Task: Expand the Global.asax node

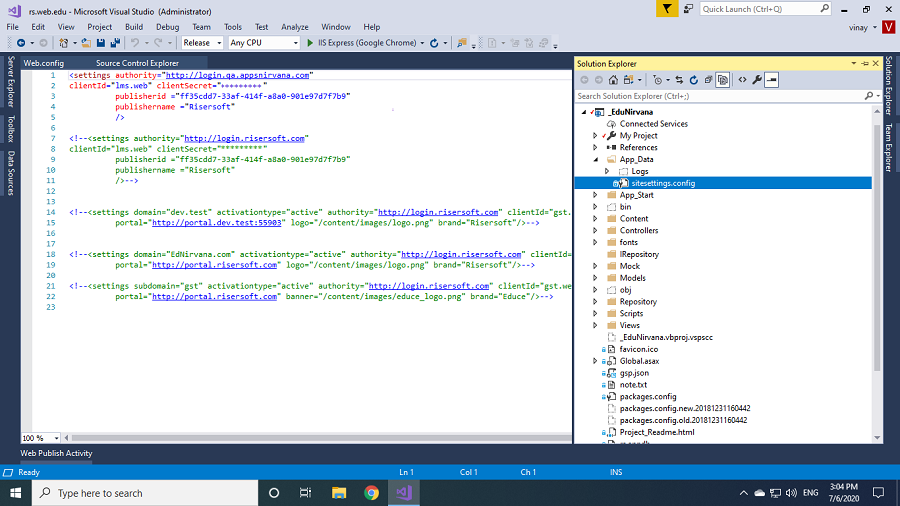Action: tap(595, 361)
